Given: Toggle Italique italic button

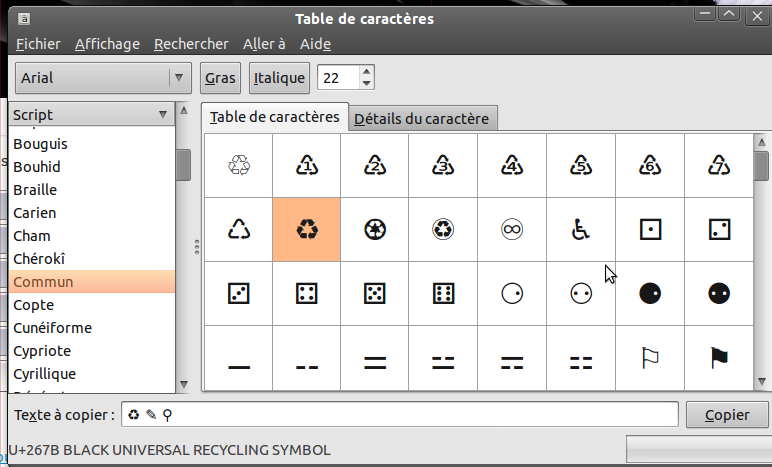Looking at the screenshot, I should pyautogui.click(x=279, y=78).
